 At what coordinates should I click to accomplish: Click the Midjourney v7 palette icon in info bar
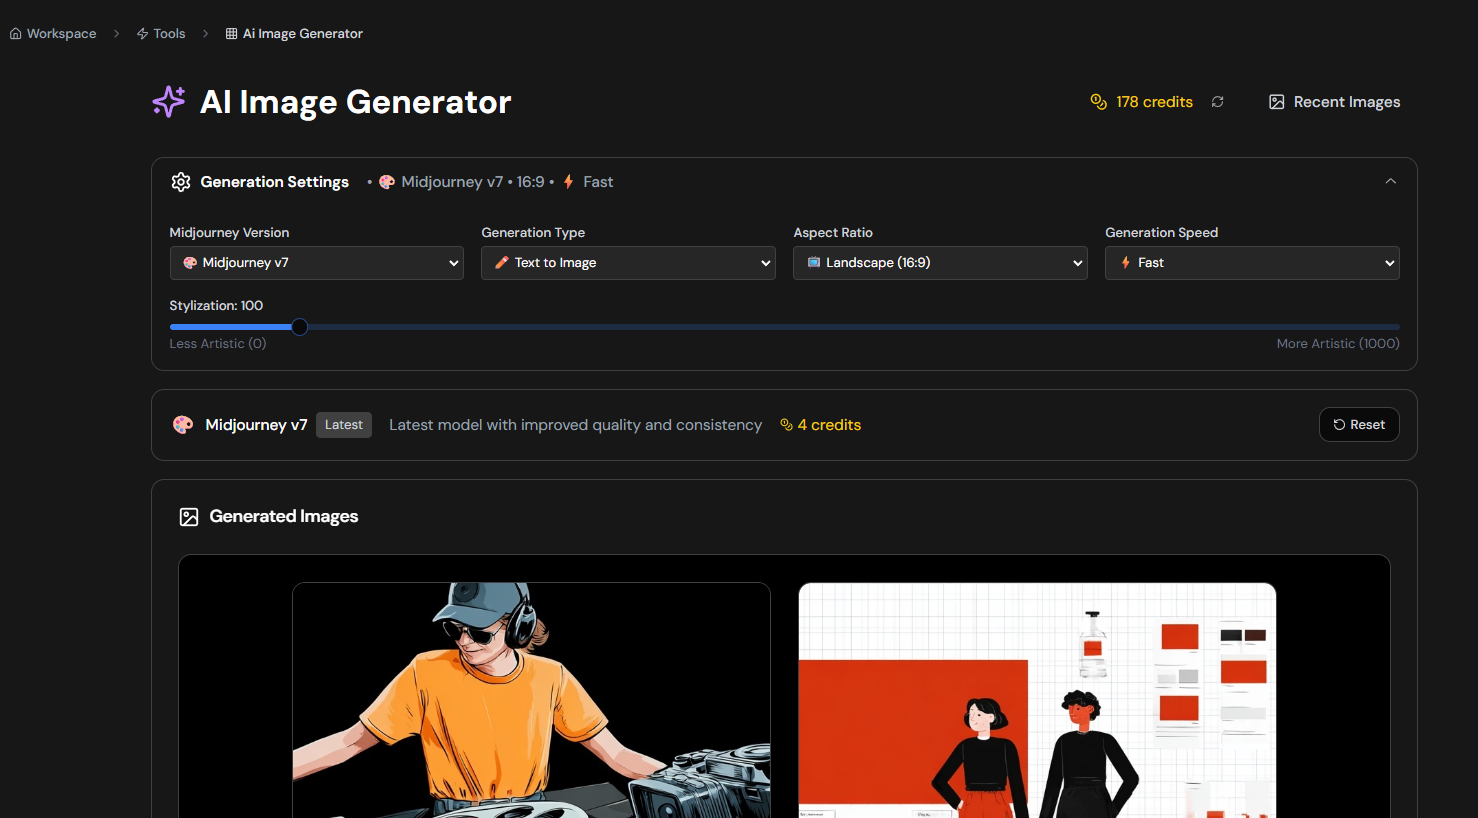click(x=183, y=425)
